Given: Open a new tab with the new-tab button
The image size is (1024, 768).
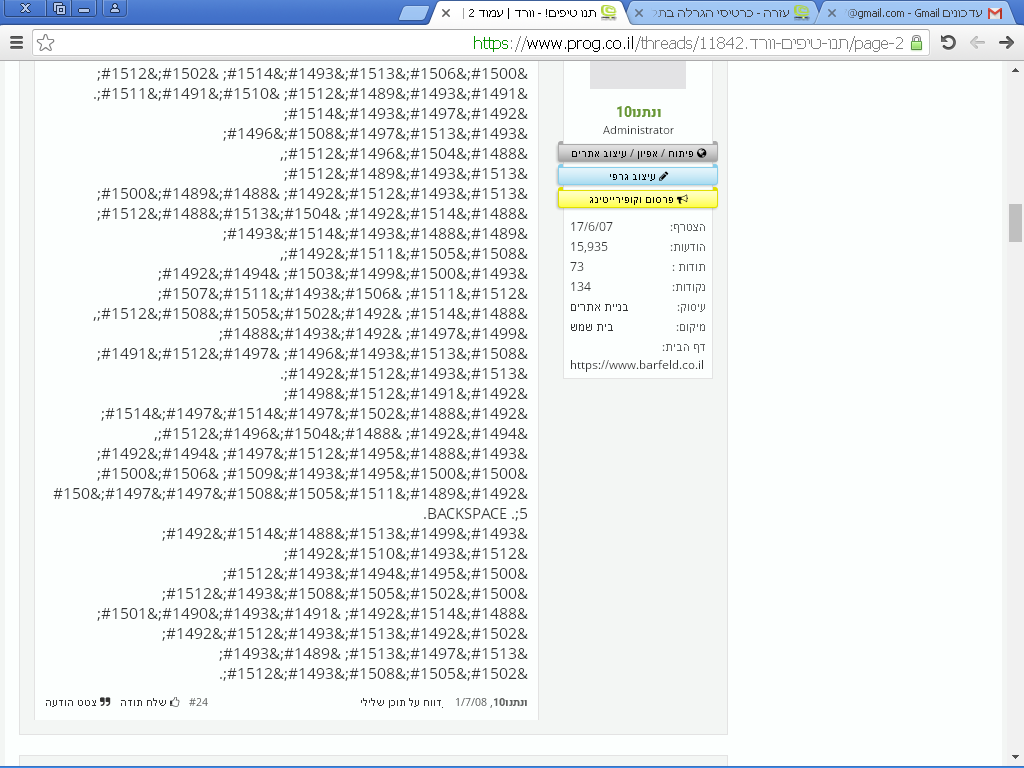Looking at the screenshot, I should [x=413, y=12].
